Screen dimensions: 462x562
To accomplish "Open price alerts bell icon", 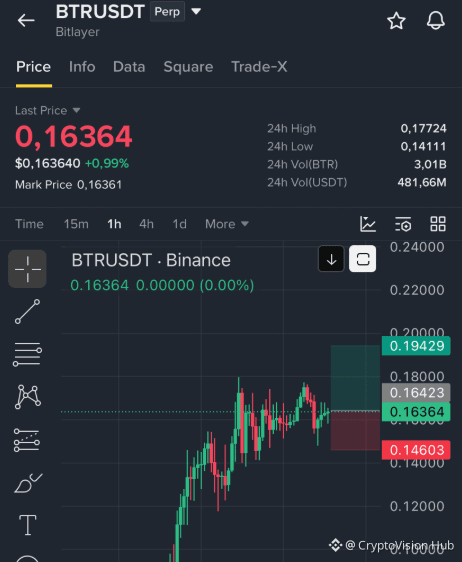I will (435, 20).
